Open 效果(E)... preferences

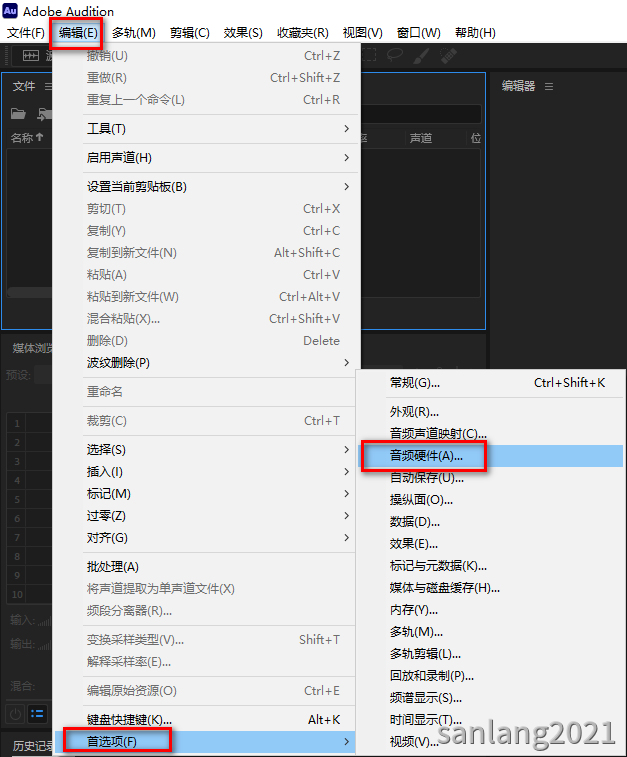click(x=491, y=544)
